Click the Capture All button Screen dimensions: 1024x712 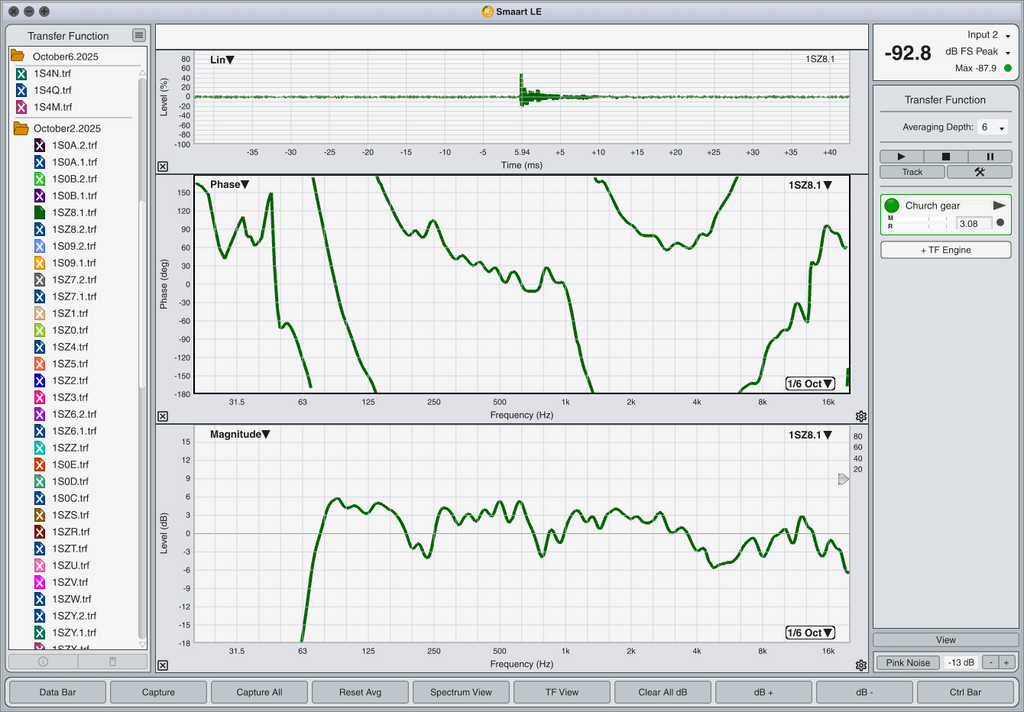click(259, 692)
